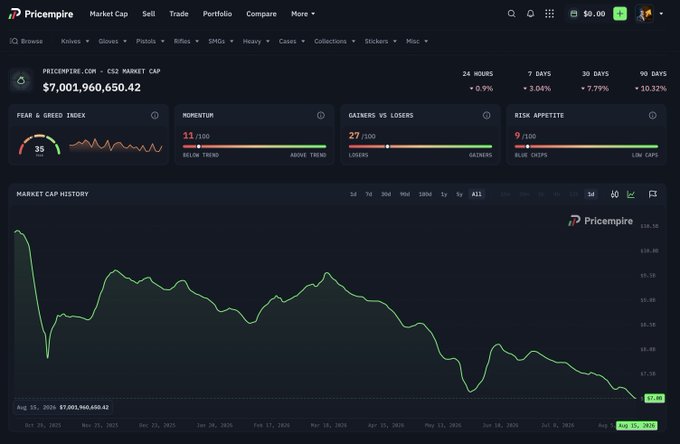680x444 pixels.
Task: Click the Aug 15, 2026 date label
Action: (x=637, y=425)
